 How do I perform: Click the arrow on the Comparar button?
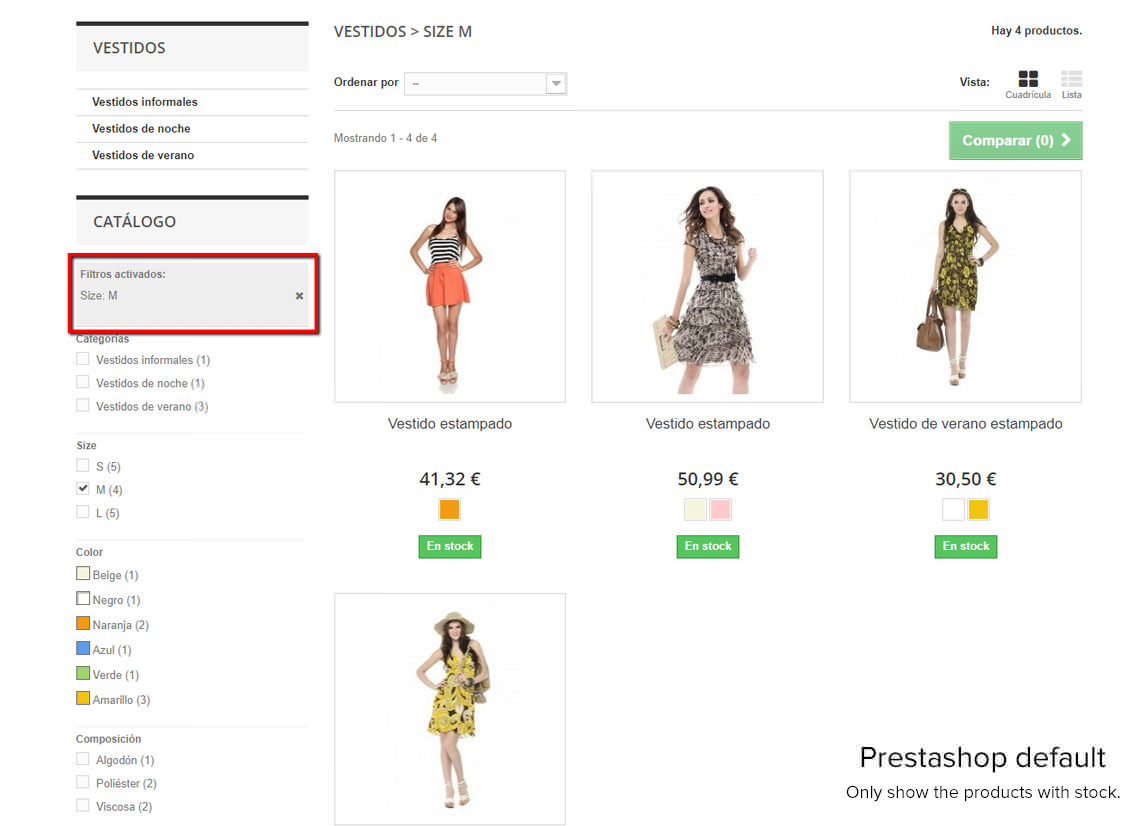click(x=1068, y=140)
